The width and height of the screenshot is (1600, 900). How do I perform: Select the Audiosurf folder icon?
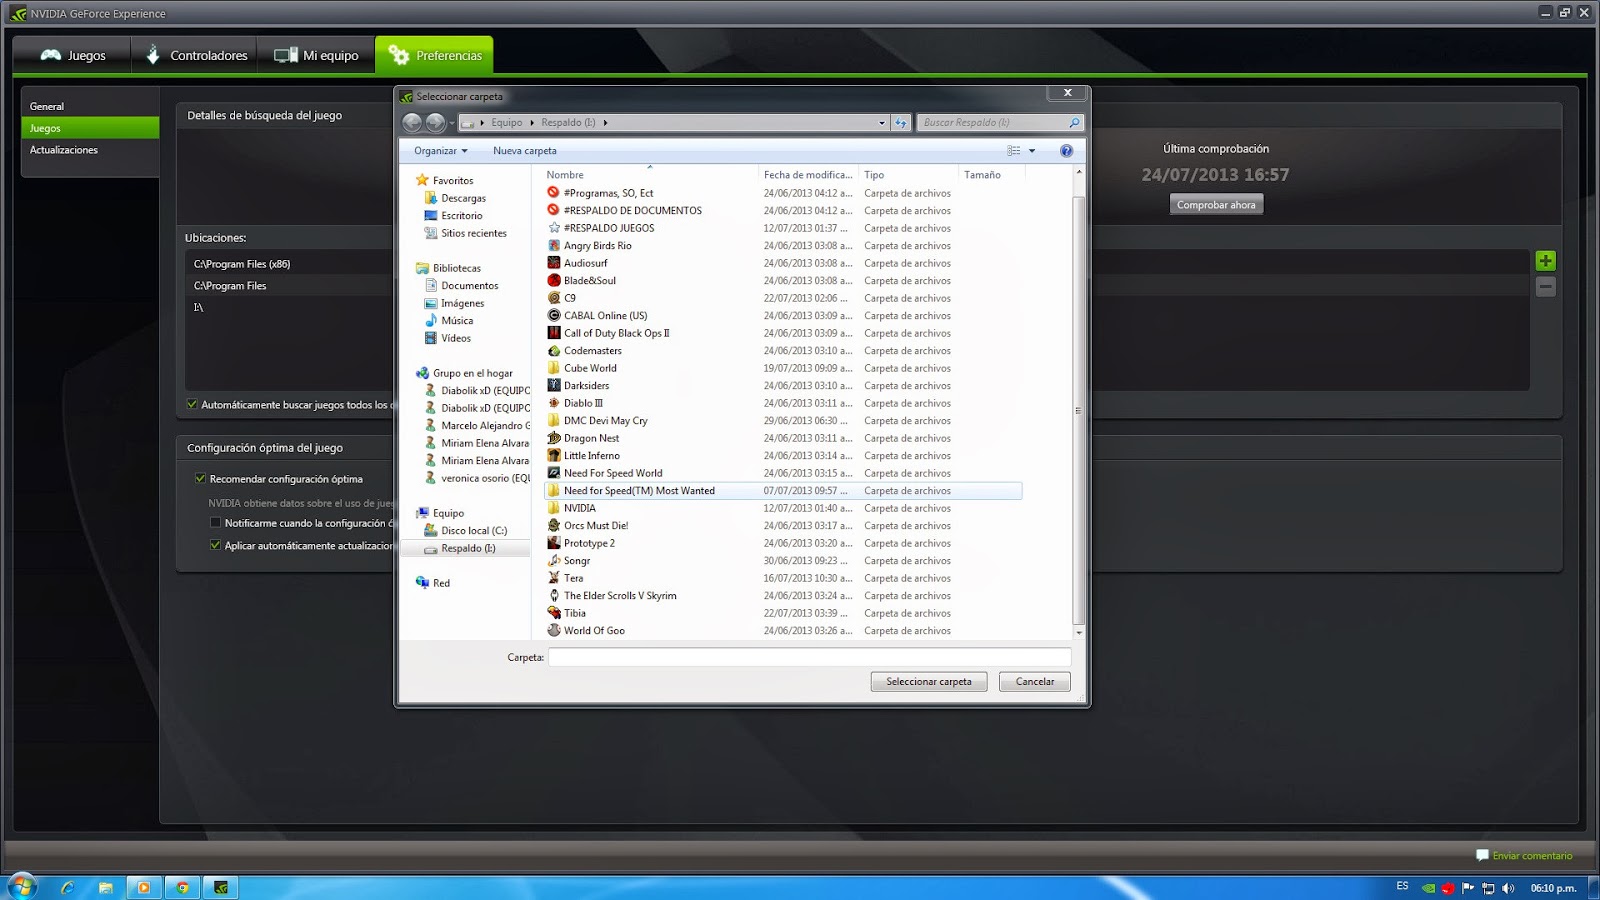554,263
